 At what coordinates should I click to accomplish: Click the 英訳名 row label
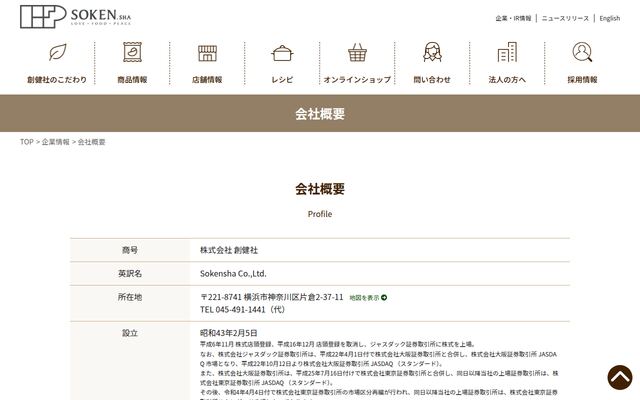click(130, 273)
